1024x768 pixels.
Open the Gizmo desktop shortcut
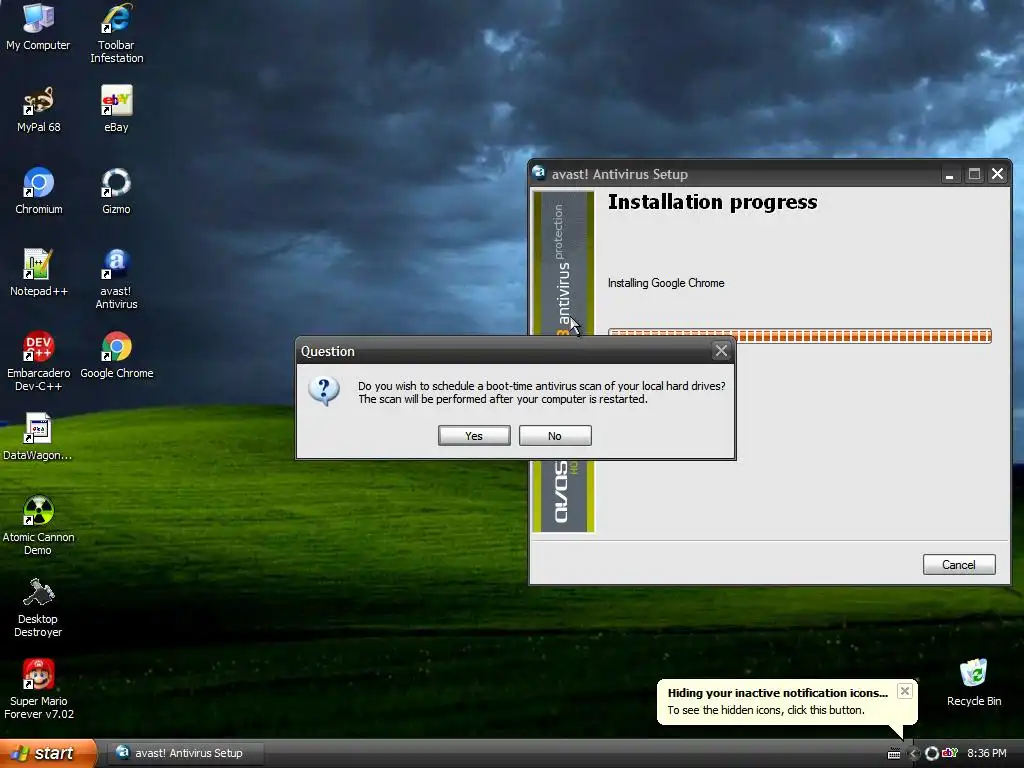click(x=116, y=191)
